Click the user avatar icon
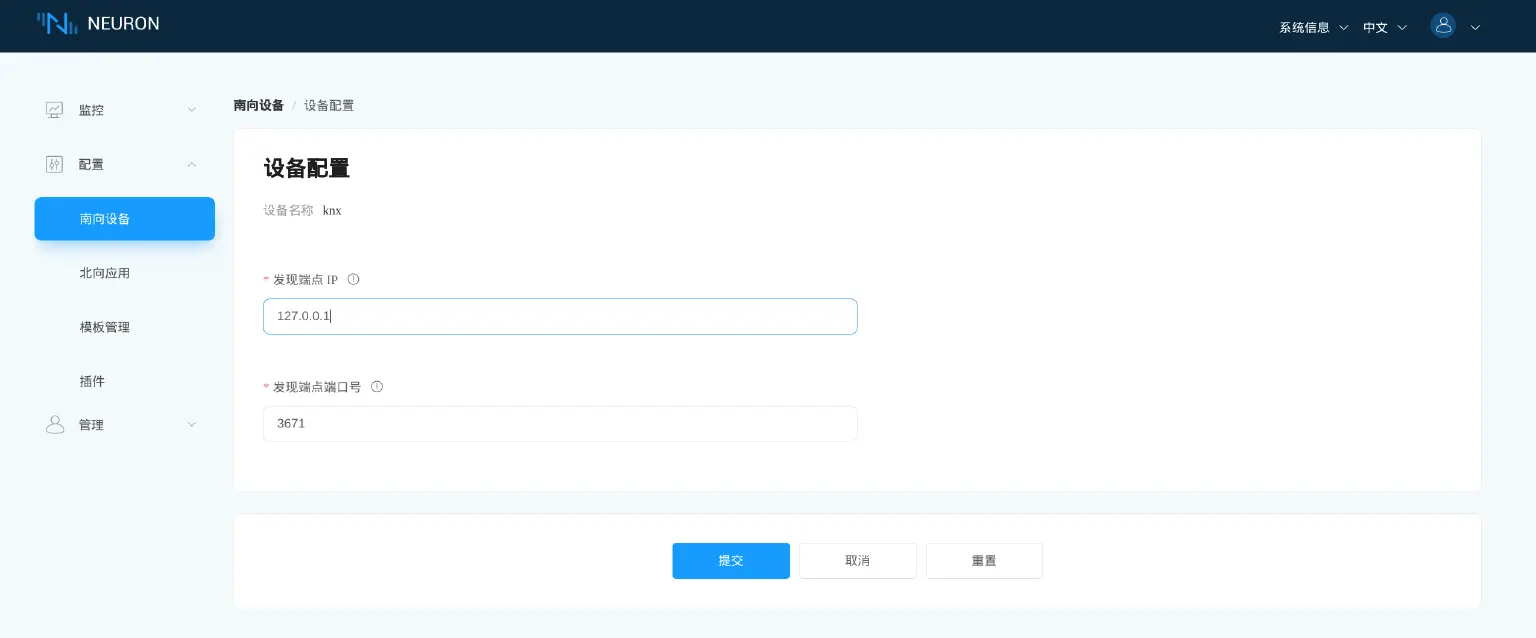 [1443, 26]
